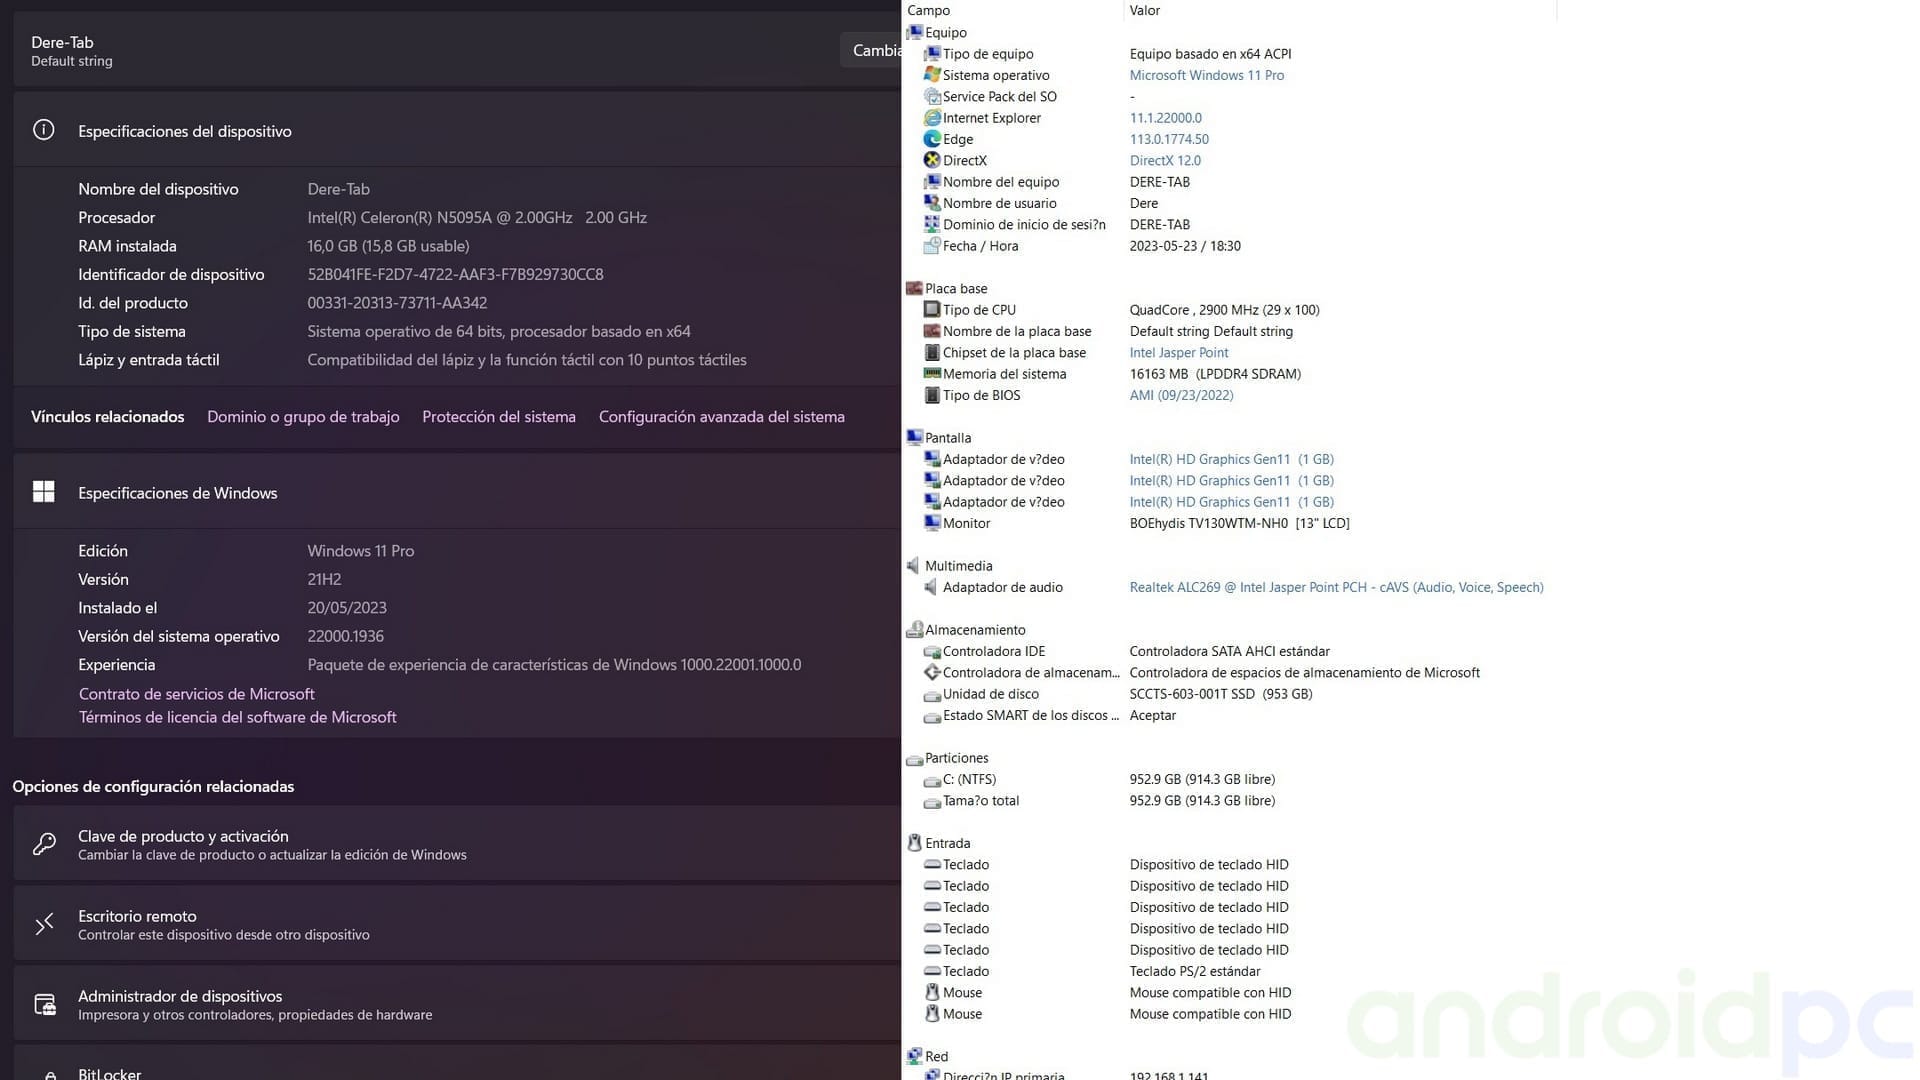The width and height of the screenshot is (1920, 1080).
Task: Select the Controladora SATA AHCI estándar value
Action: tap(1230, 651)
